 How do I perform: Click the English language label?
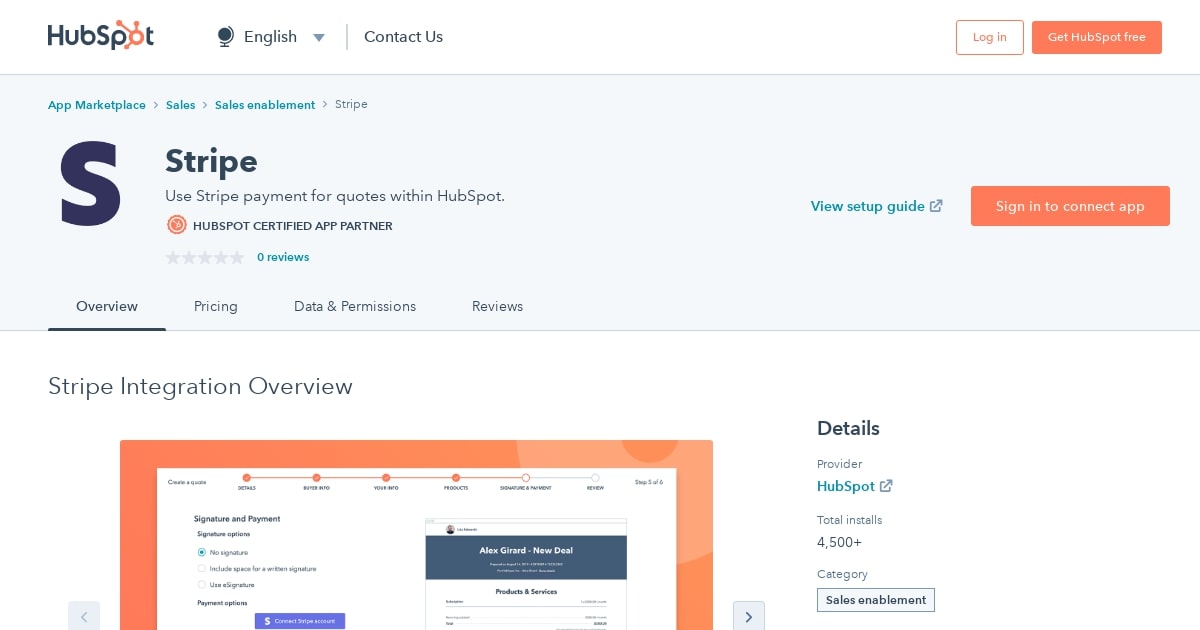[x=270, y=37]
